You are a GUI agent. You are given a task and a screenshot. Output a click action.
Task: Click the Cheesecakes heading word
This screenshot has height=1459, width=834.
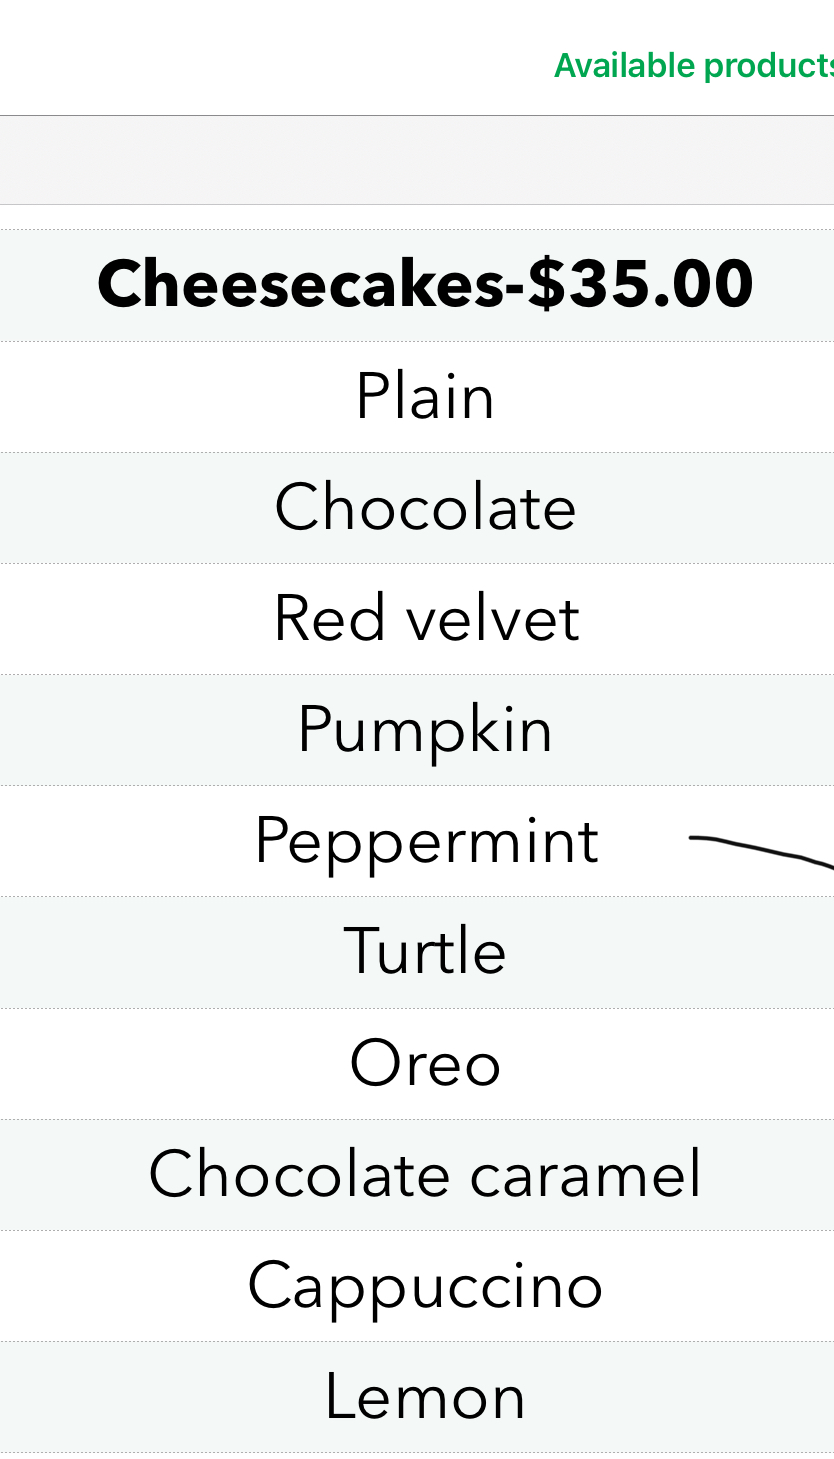[300, 284]
